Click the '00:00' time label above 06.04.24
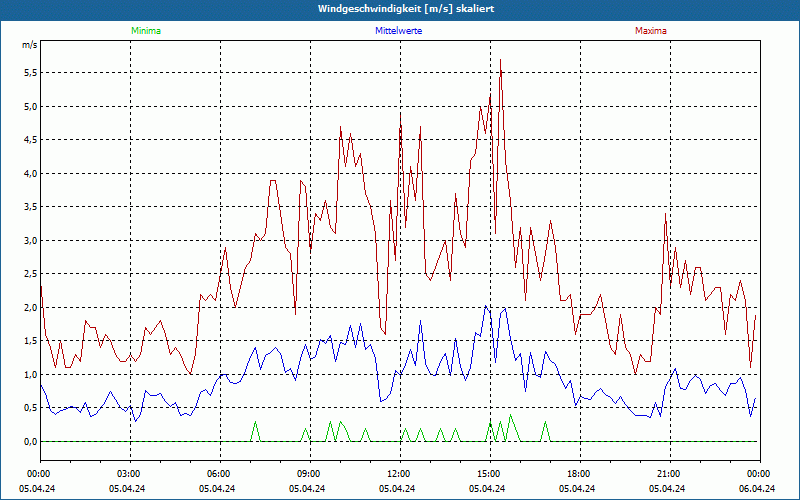Viewport: 800px width, 500px height. (758, 474)
